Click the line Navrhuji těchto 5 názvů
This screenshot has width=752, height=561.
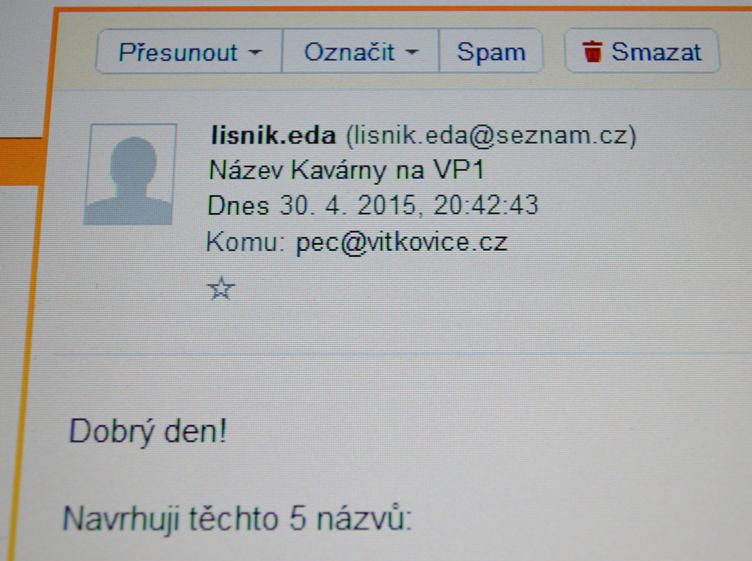pos(237,519)
